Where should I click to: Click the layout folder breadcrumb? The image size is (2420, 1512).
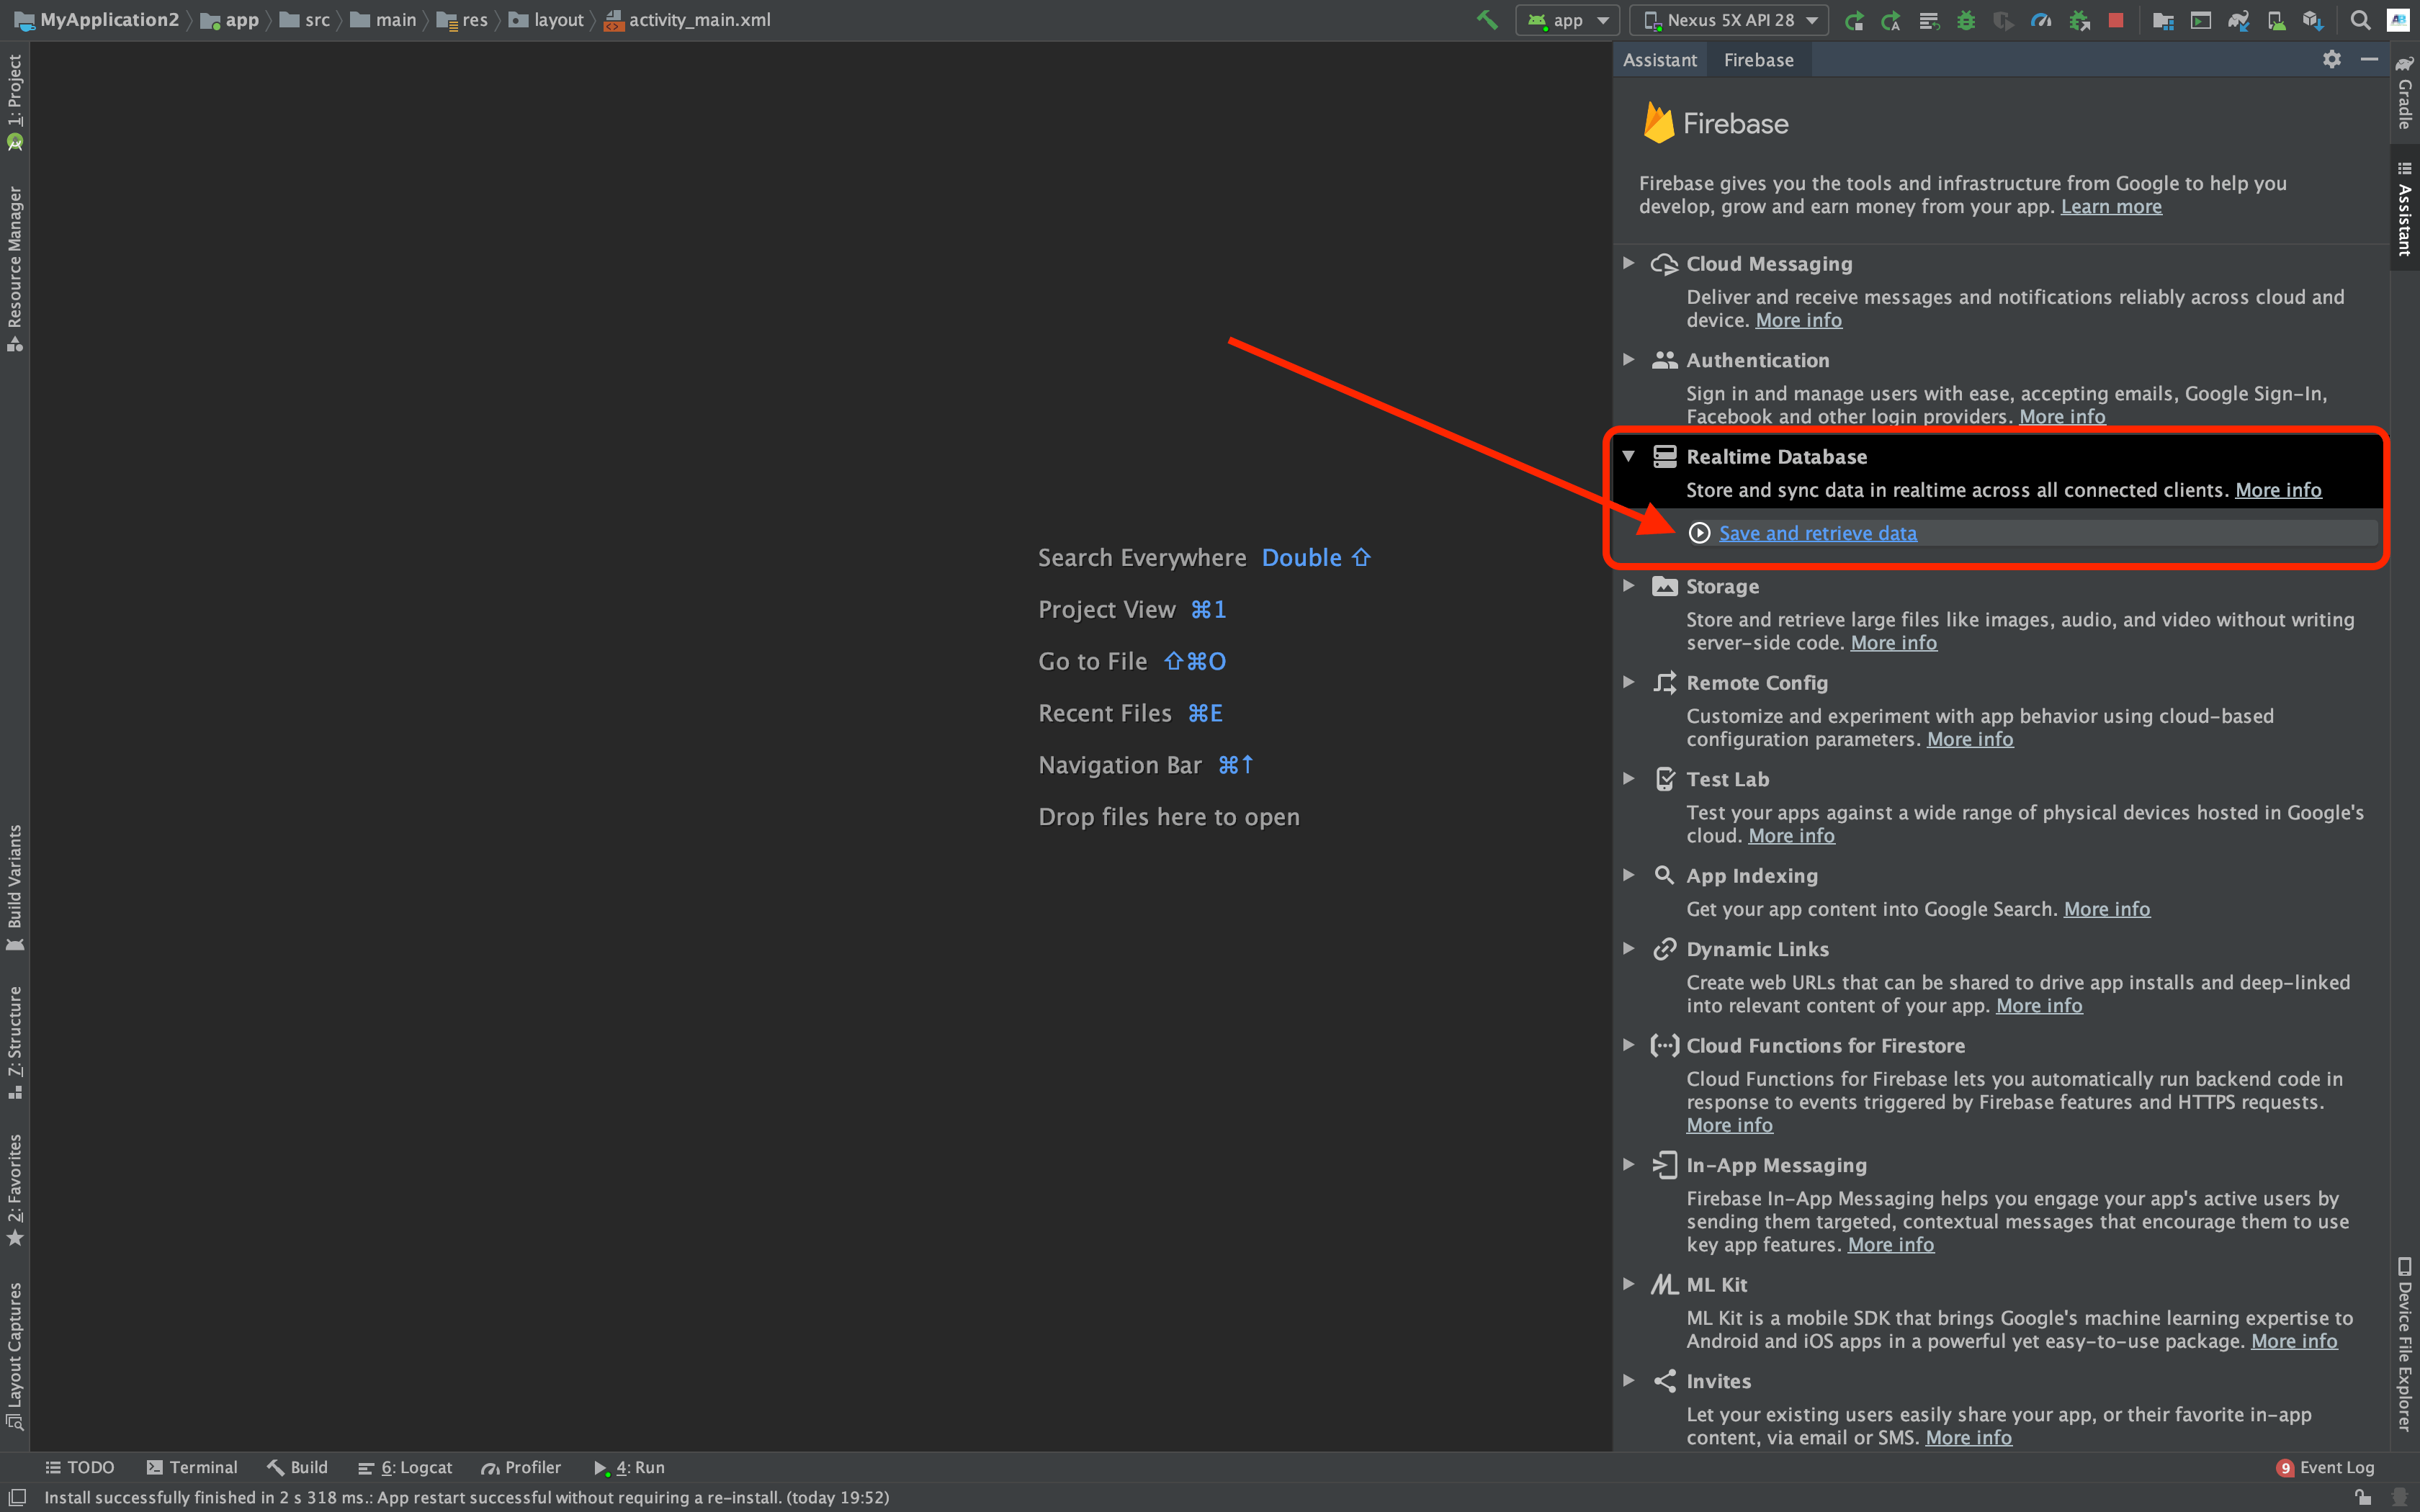[546, 20]
